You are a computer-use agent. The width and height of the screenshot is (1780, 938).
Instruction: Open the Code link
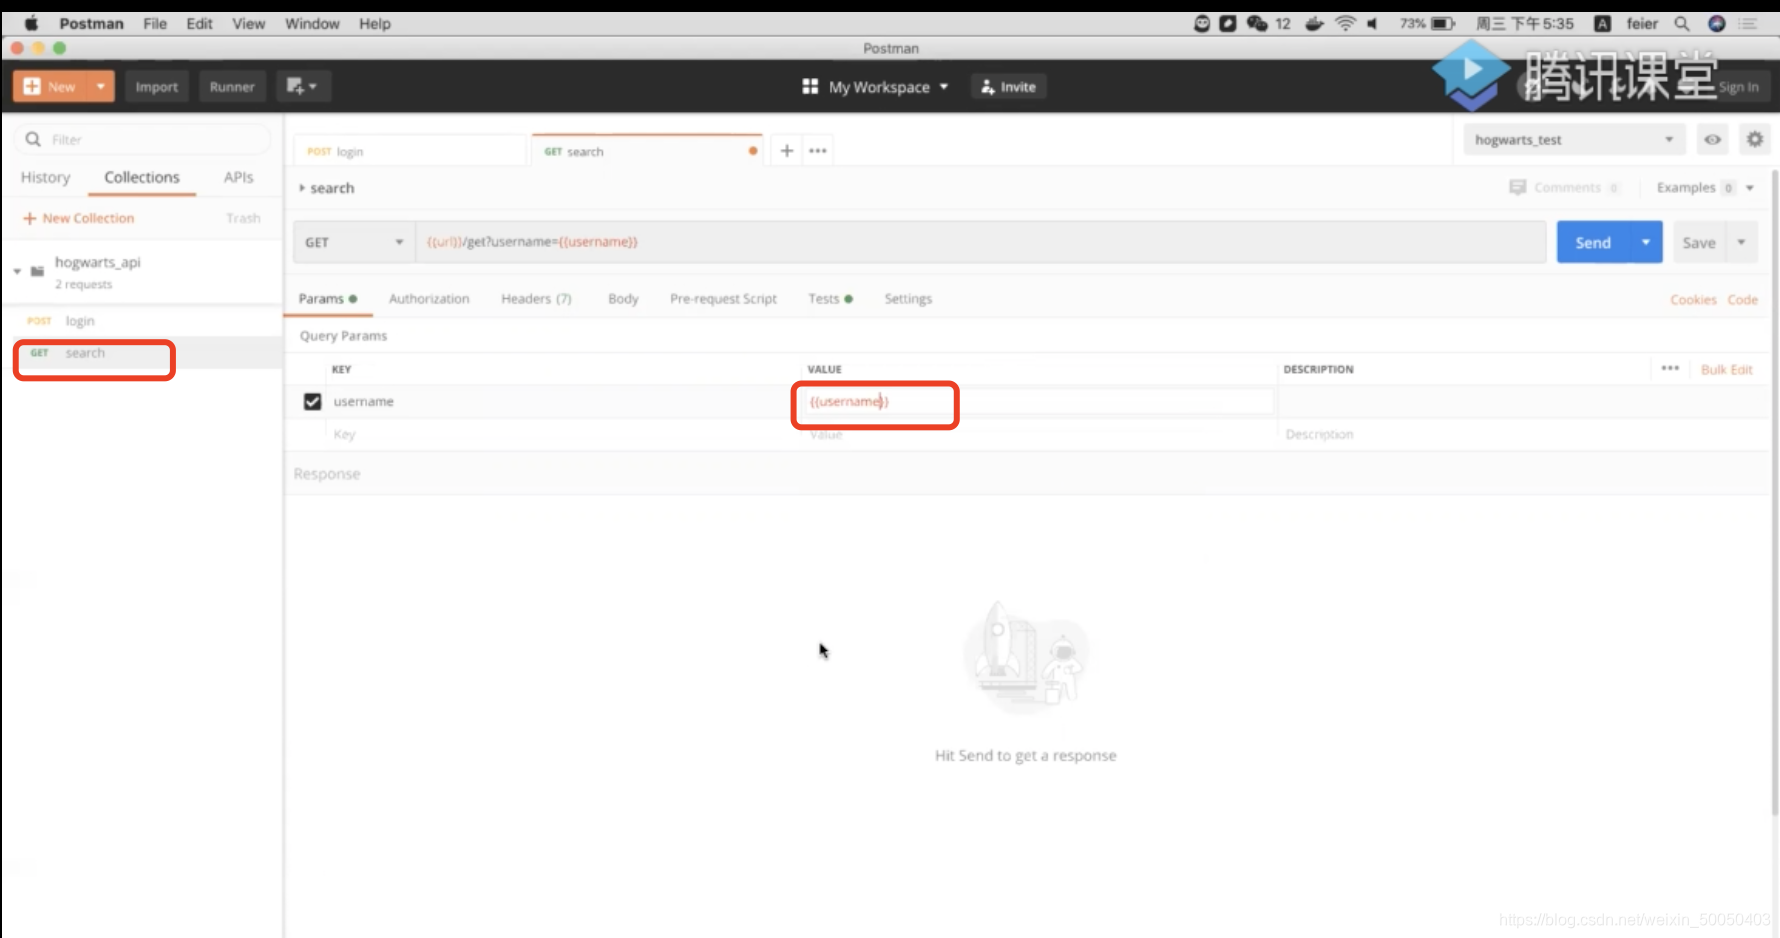pyautogui.click(x=1742, y=300)
